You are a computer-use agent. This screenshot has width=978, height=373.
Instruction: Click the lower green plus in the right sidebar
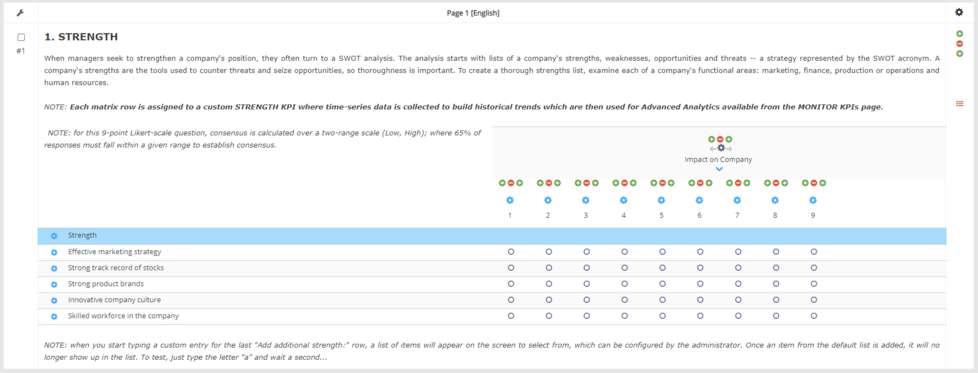959,54
